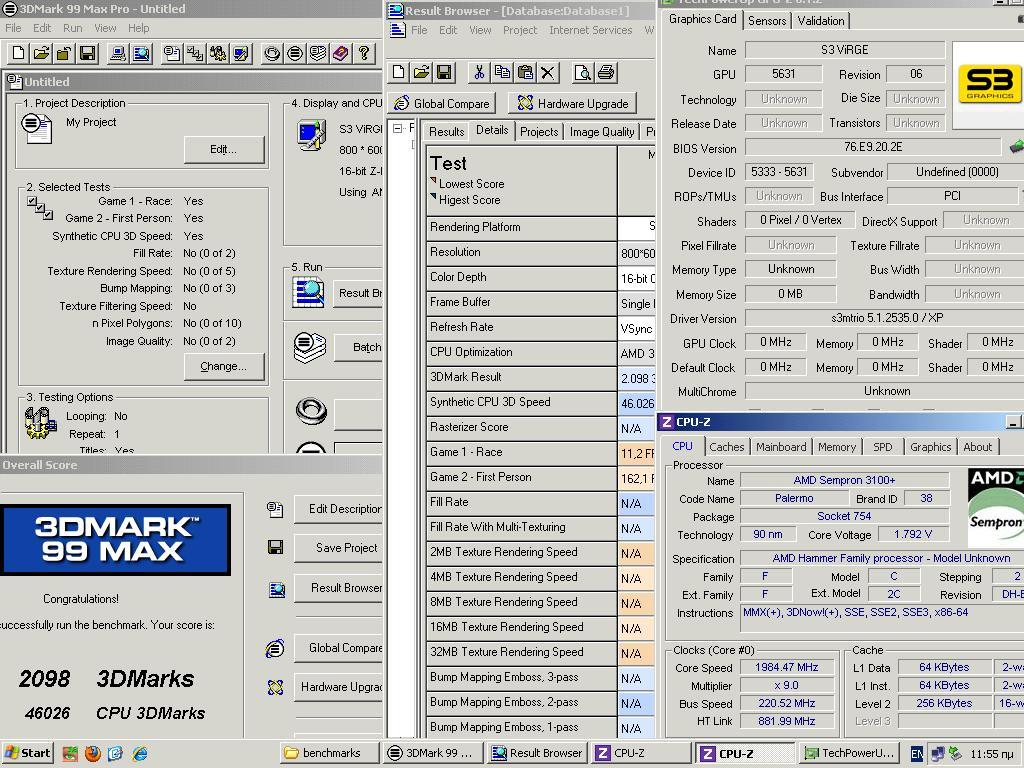Click benchmarks folder taskbar button
The width and height of the screenshot is (1024, 768).
point(330,753)
